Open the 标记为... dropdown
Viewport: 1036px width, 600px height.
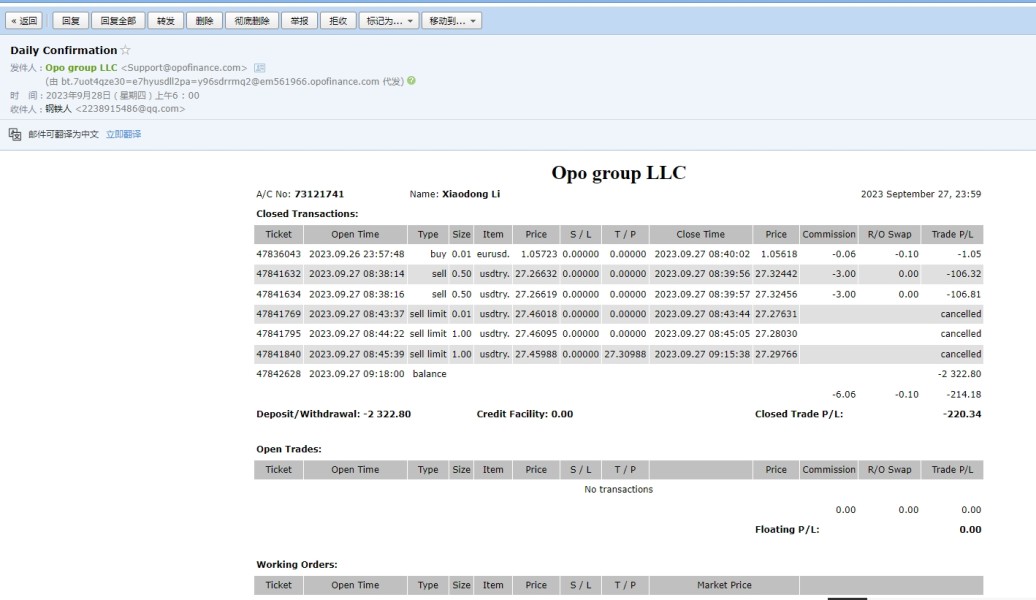coord(388,20)
